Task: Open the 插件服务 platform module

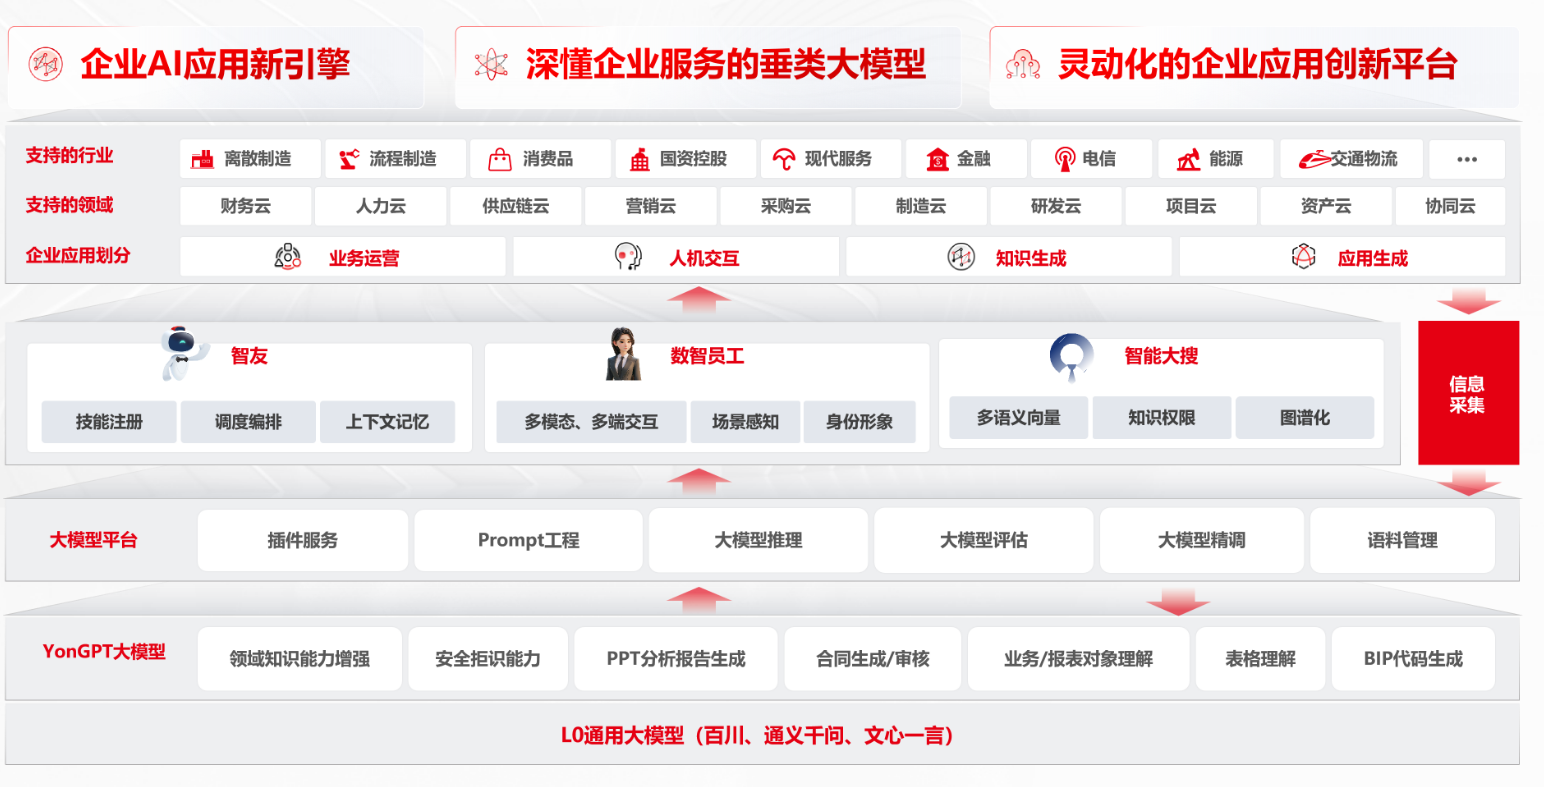Action: pos(303,540)
